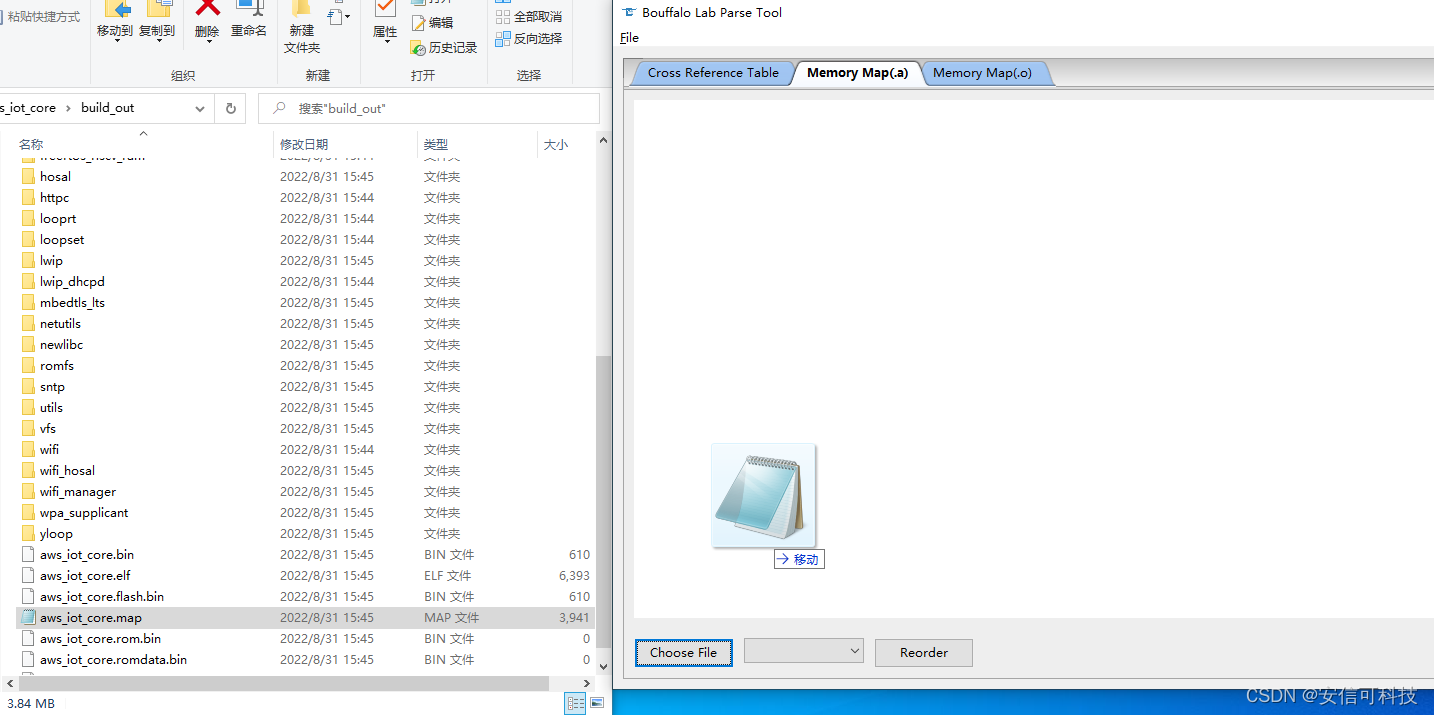This screenshot has width=1434, height=715.
Task: Click the Copy to (复制到) ribbon icon
Action: 157,20
